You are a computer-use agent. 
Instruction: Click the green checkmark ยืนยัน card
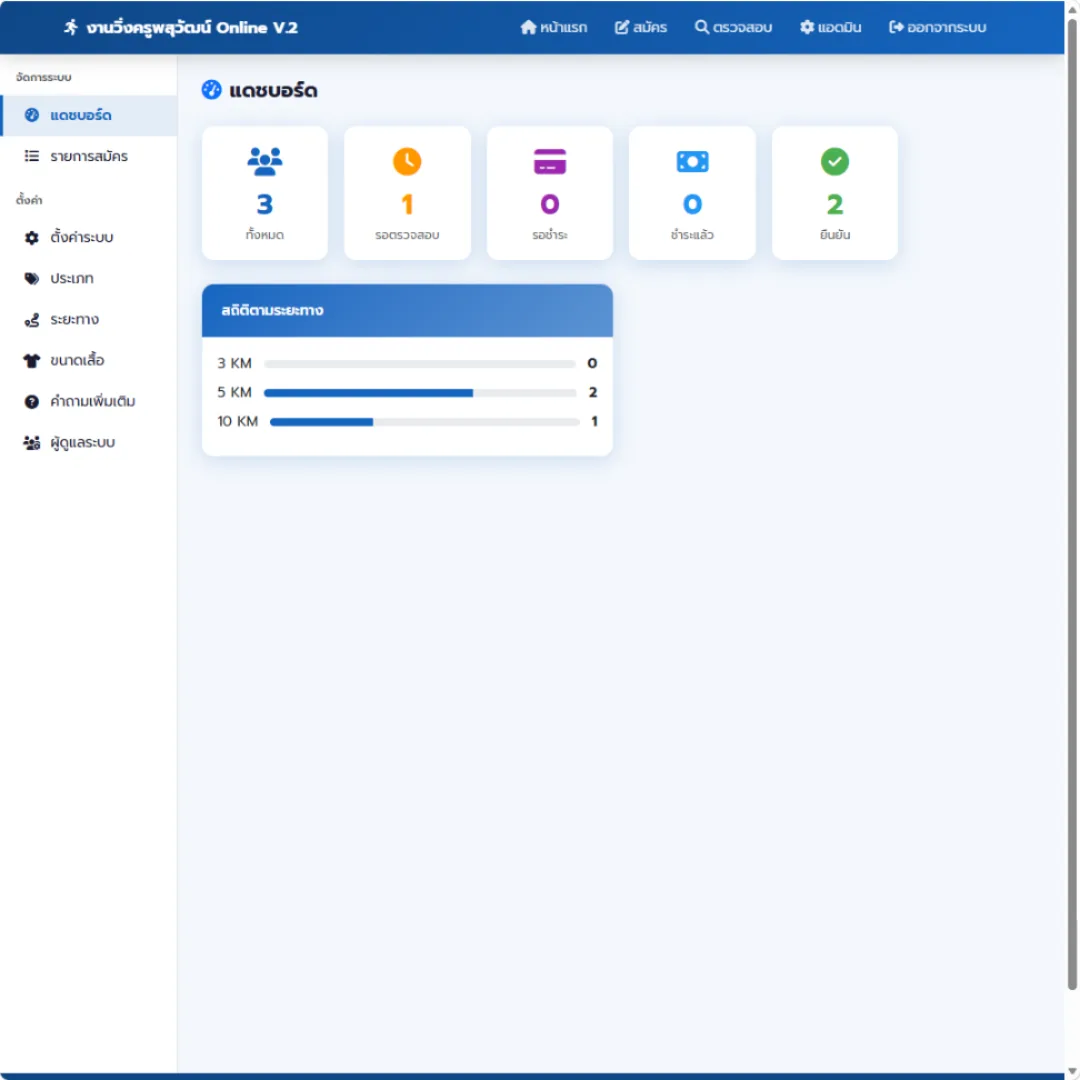pos(835,193)
